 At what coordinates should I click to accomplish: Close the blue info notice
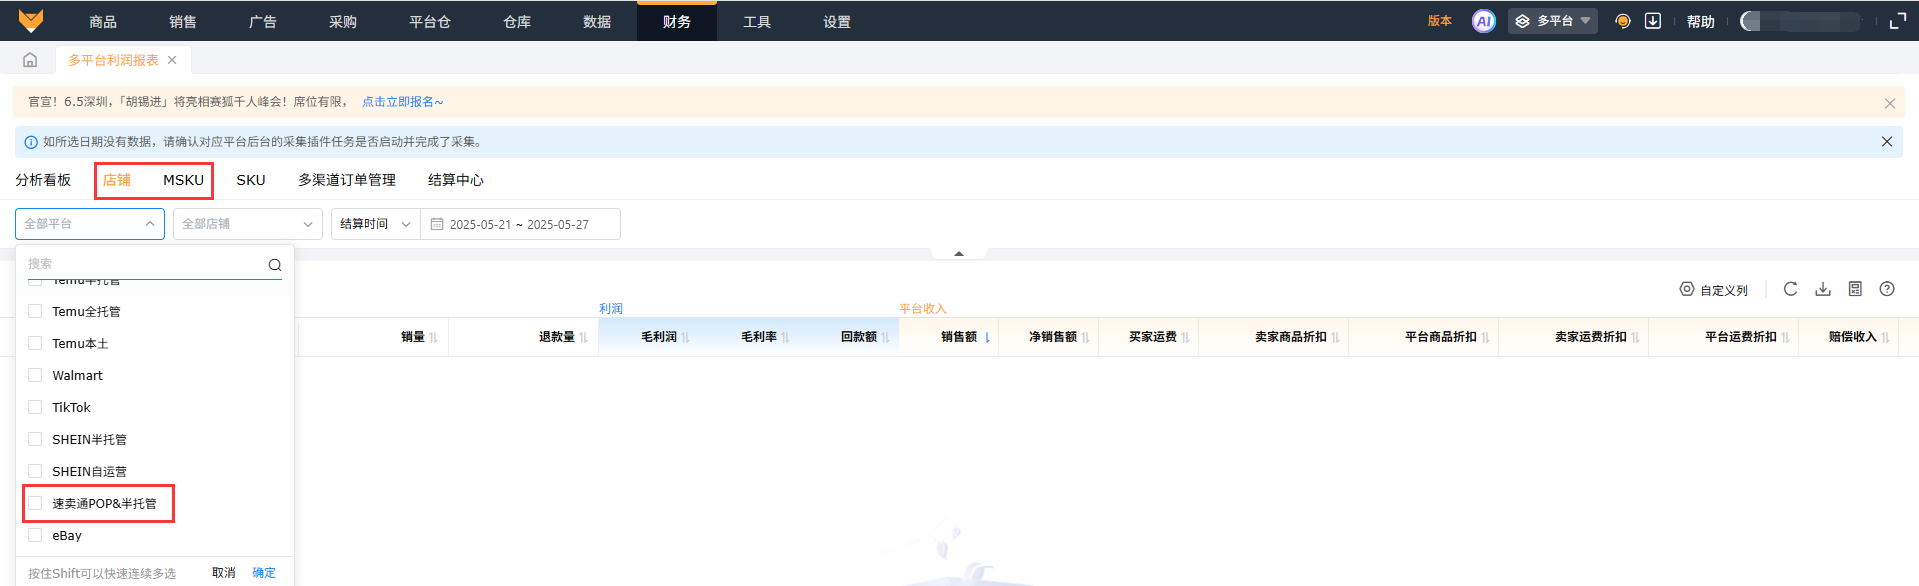(x=1887, y=142)
